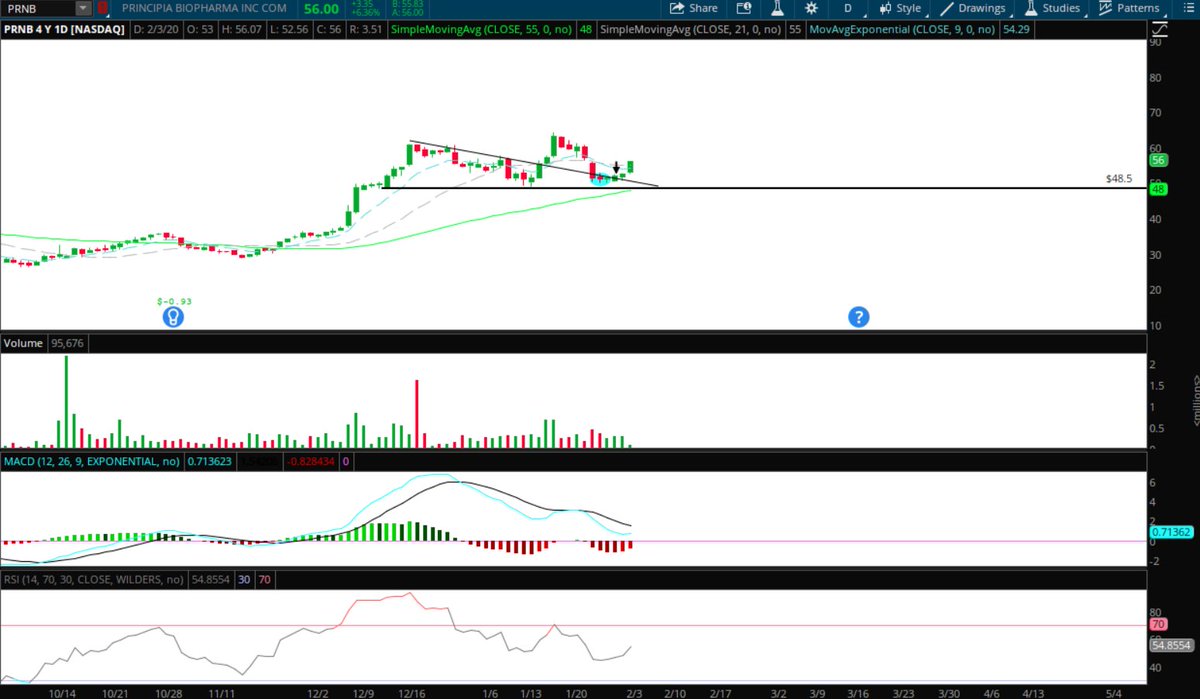Open the Patterns menu
This screenshot has height=699, width=1200.
1131,8
